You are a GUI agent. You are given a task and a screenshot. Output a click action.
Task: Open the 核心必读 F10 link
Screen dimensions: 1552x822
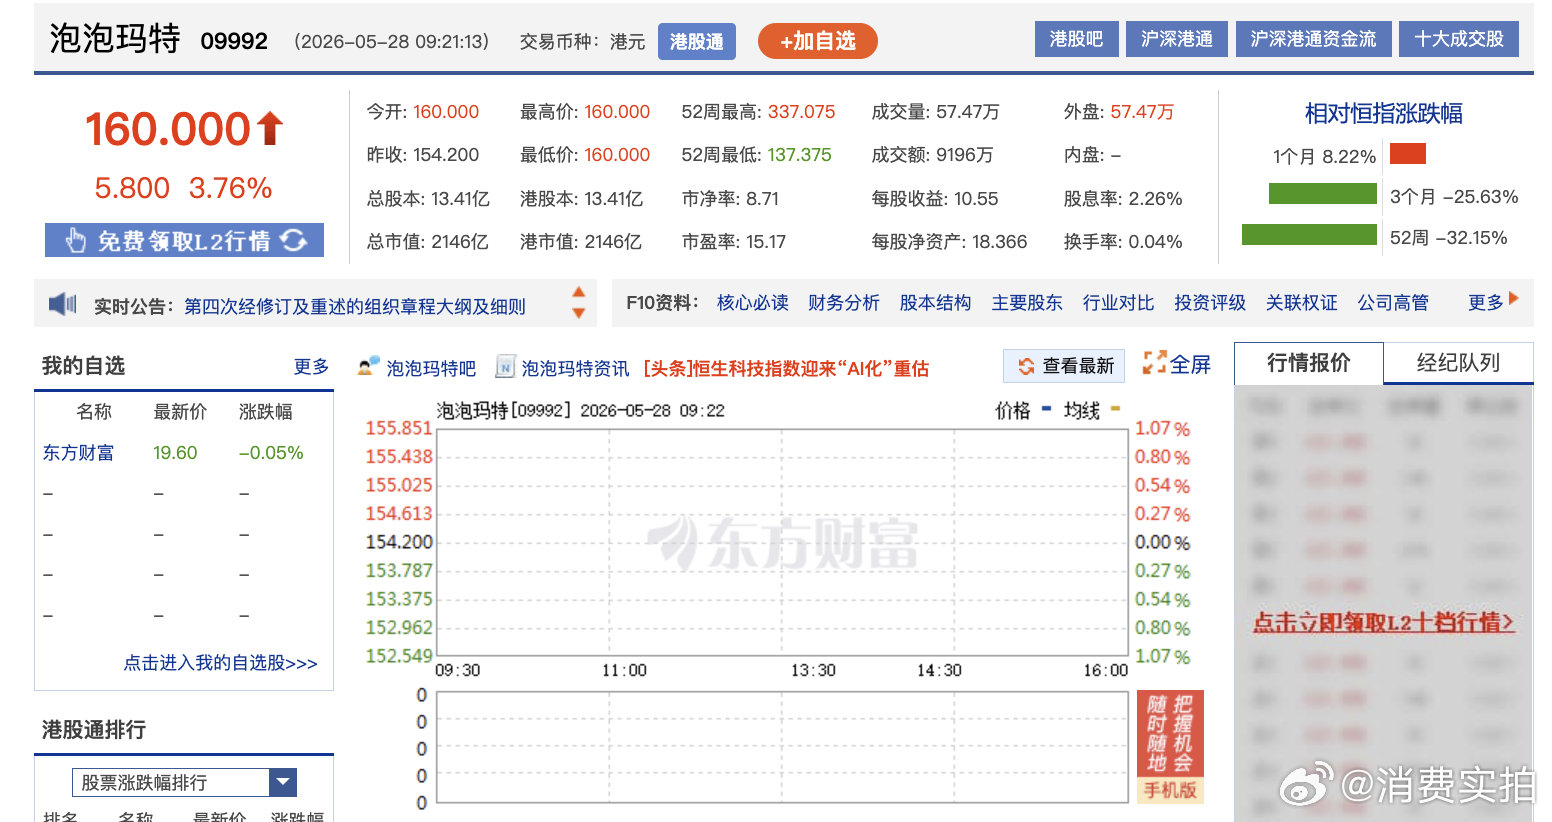(752, 302)
